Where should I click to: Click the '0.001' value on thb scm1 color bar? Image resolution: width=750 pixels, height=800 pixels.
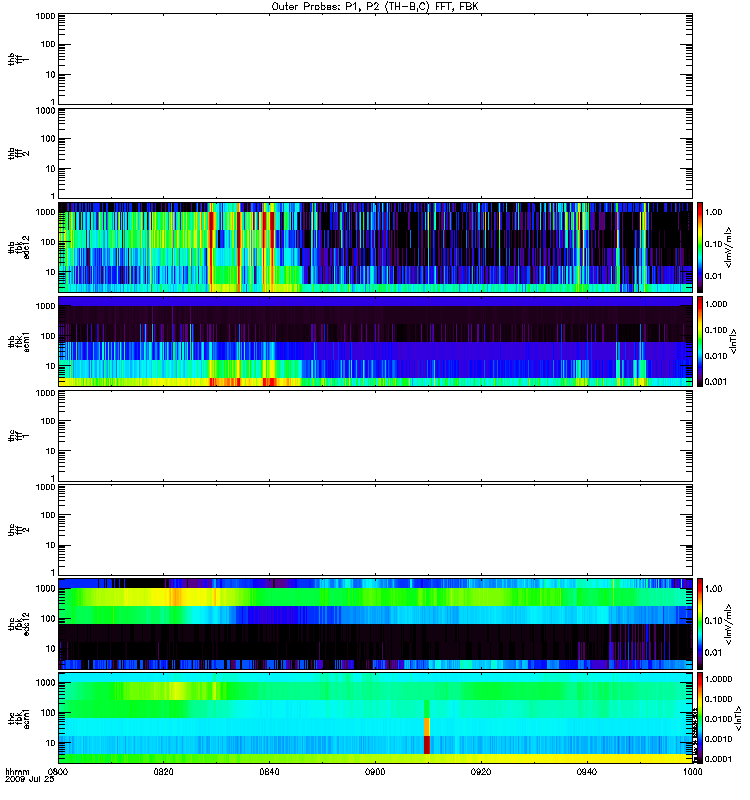[x=716, y=382]
